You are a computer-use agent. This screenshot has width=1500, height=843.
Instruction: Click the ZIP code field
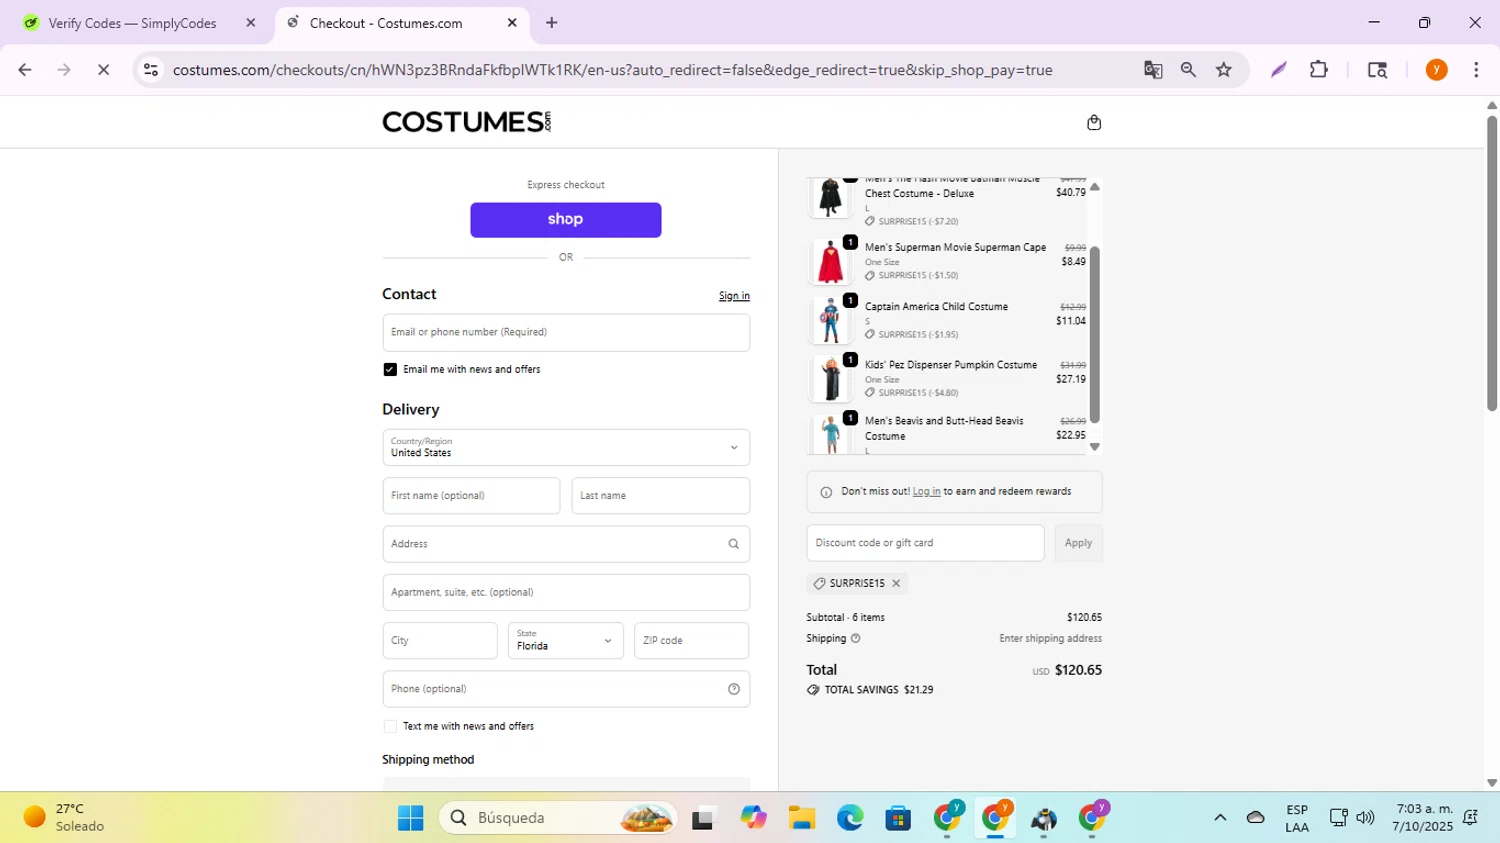692,641
